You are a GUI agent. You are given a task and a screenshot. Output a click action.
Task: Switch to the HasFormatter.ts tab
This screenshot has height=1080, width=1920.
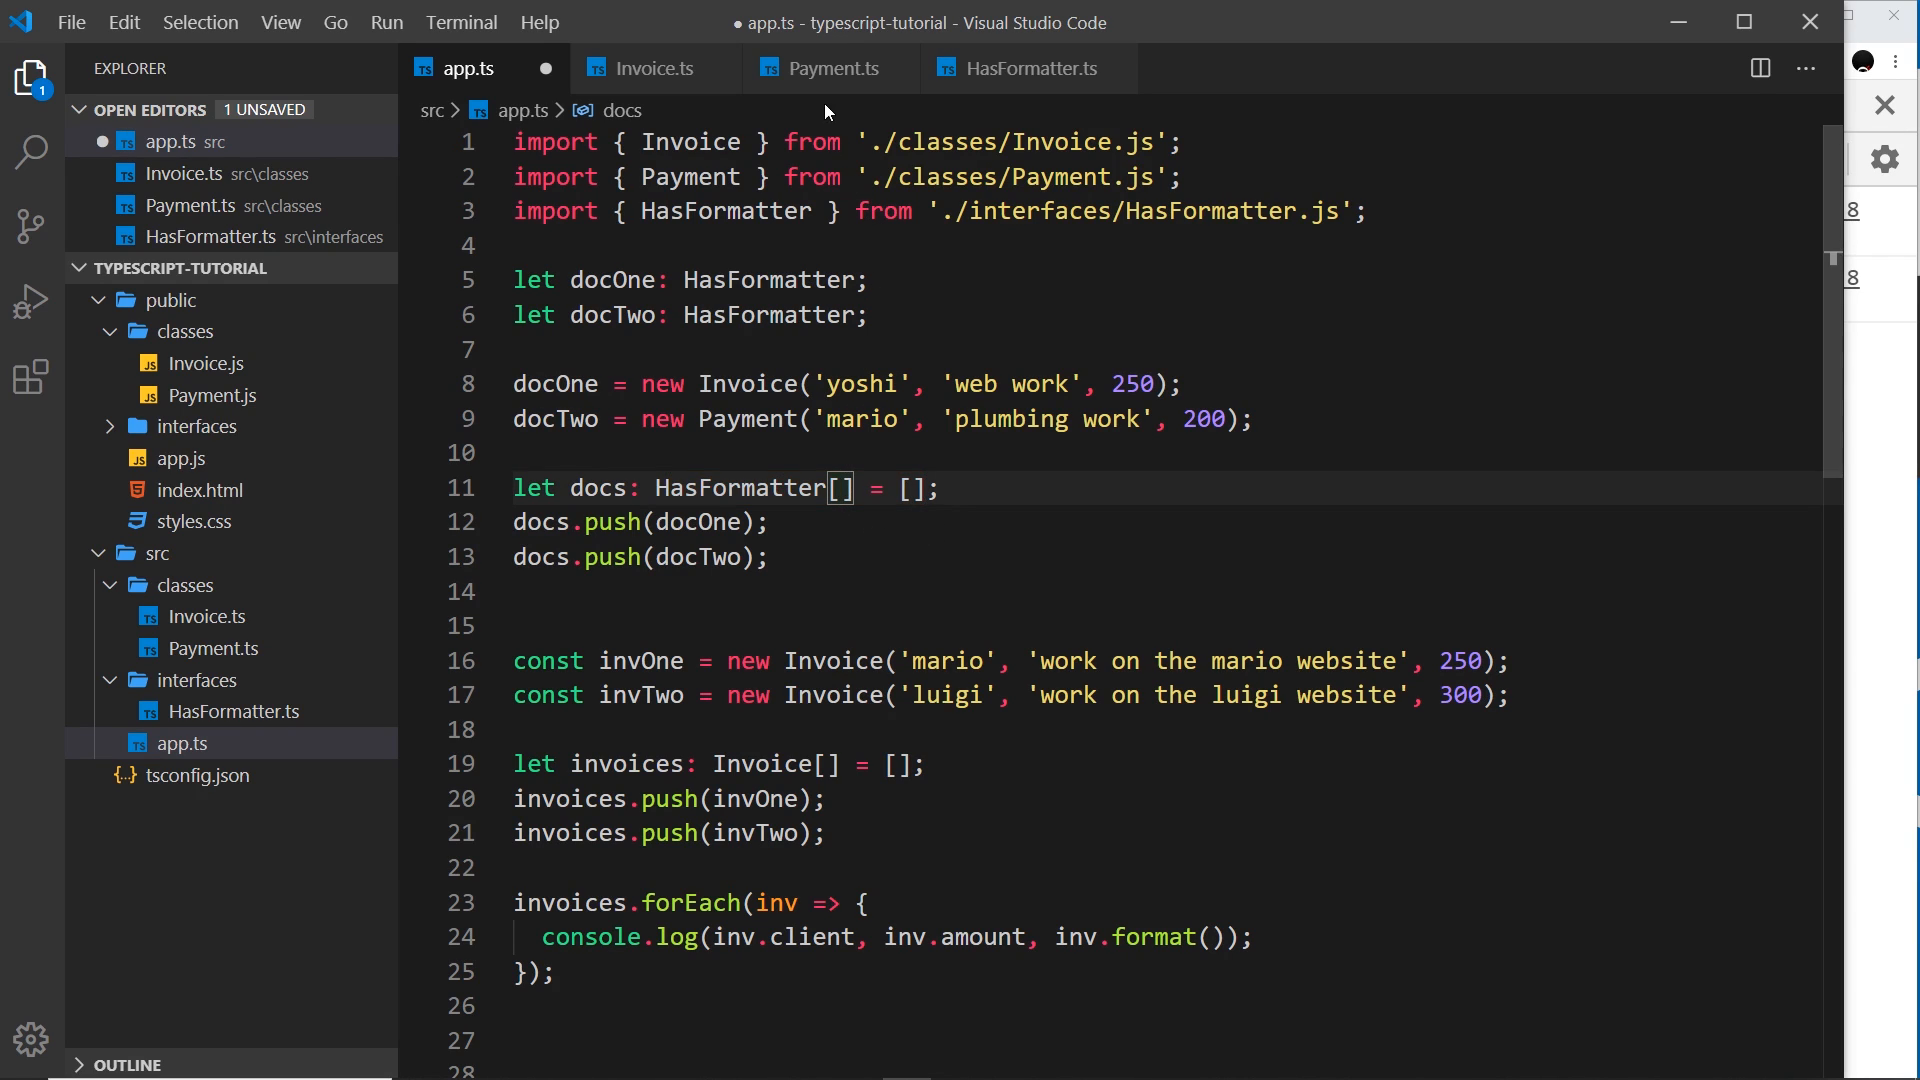pos(1031,69)
